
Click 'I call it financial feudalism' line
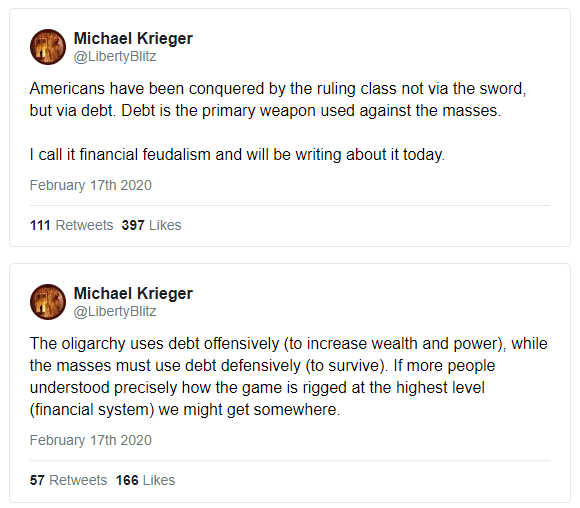237,155
